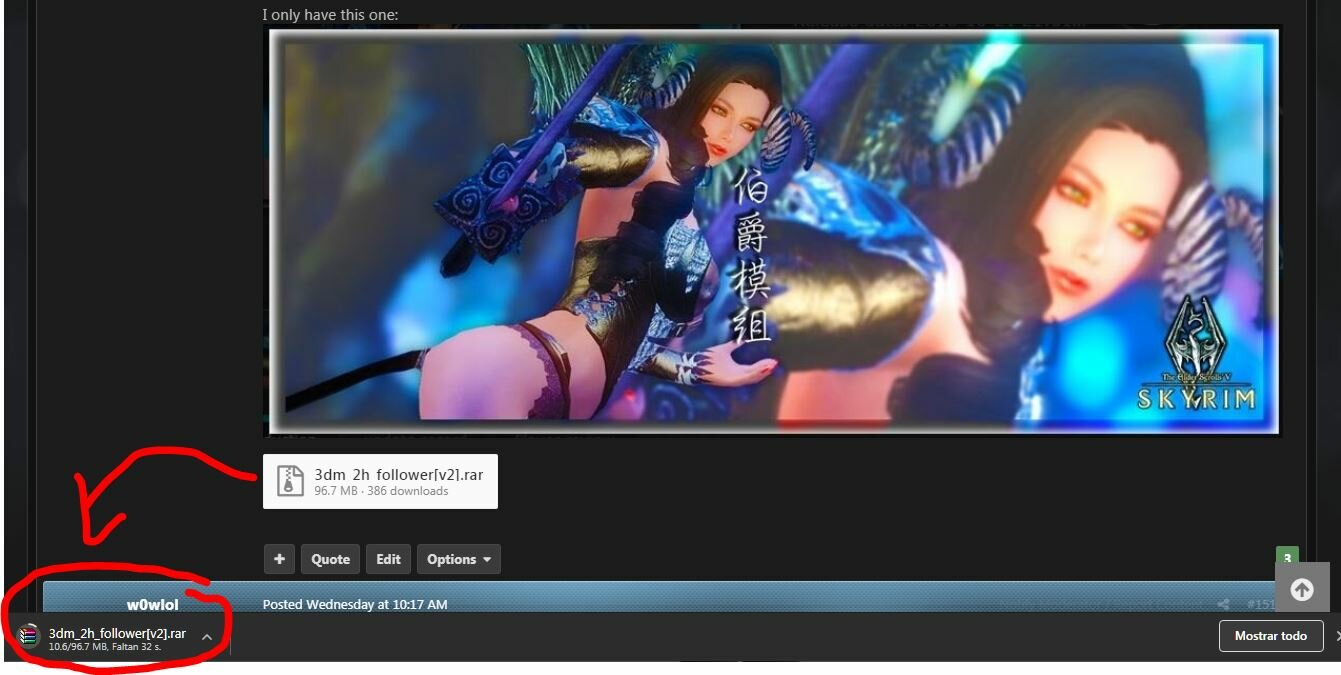Click the 'I only have this one:' text
The width and height of the screenshot is (1341, 675).
(x=330, y=15)
